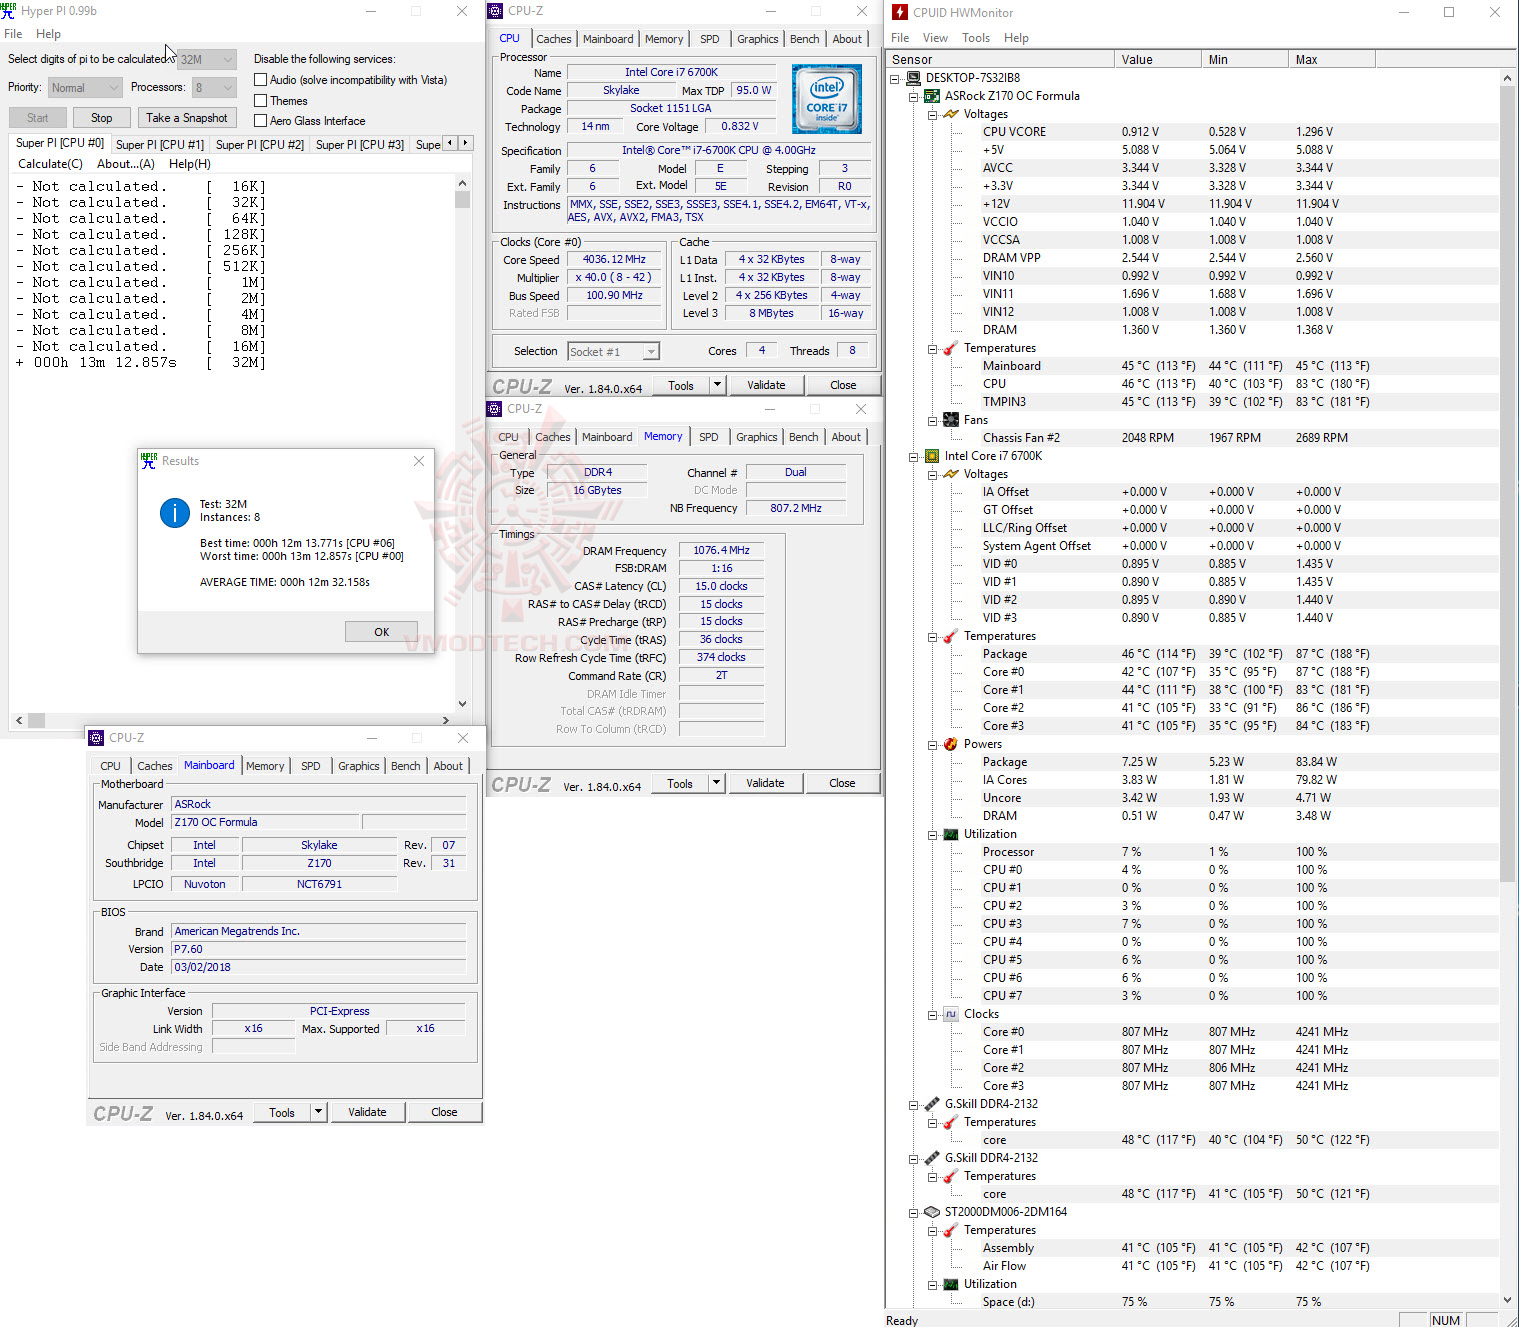Image resolution: width=1519 pixels, height=1327 pixels.
Task: Click the Powers icon in the HWMonitor tree
Action: tap(949, 743)
